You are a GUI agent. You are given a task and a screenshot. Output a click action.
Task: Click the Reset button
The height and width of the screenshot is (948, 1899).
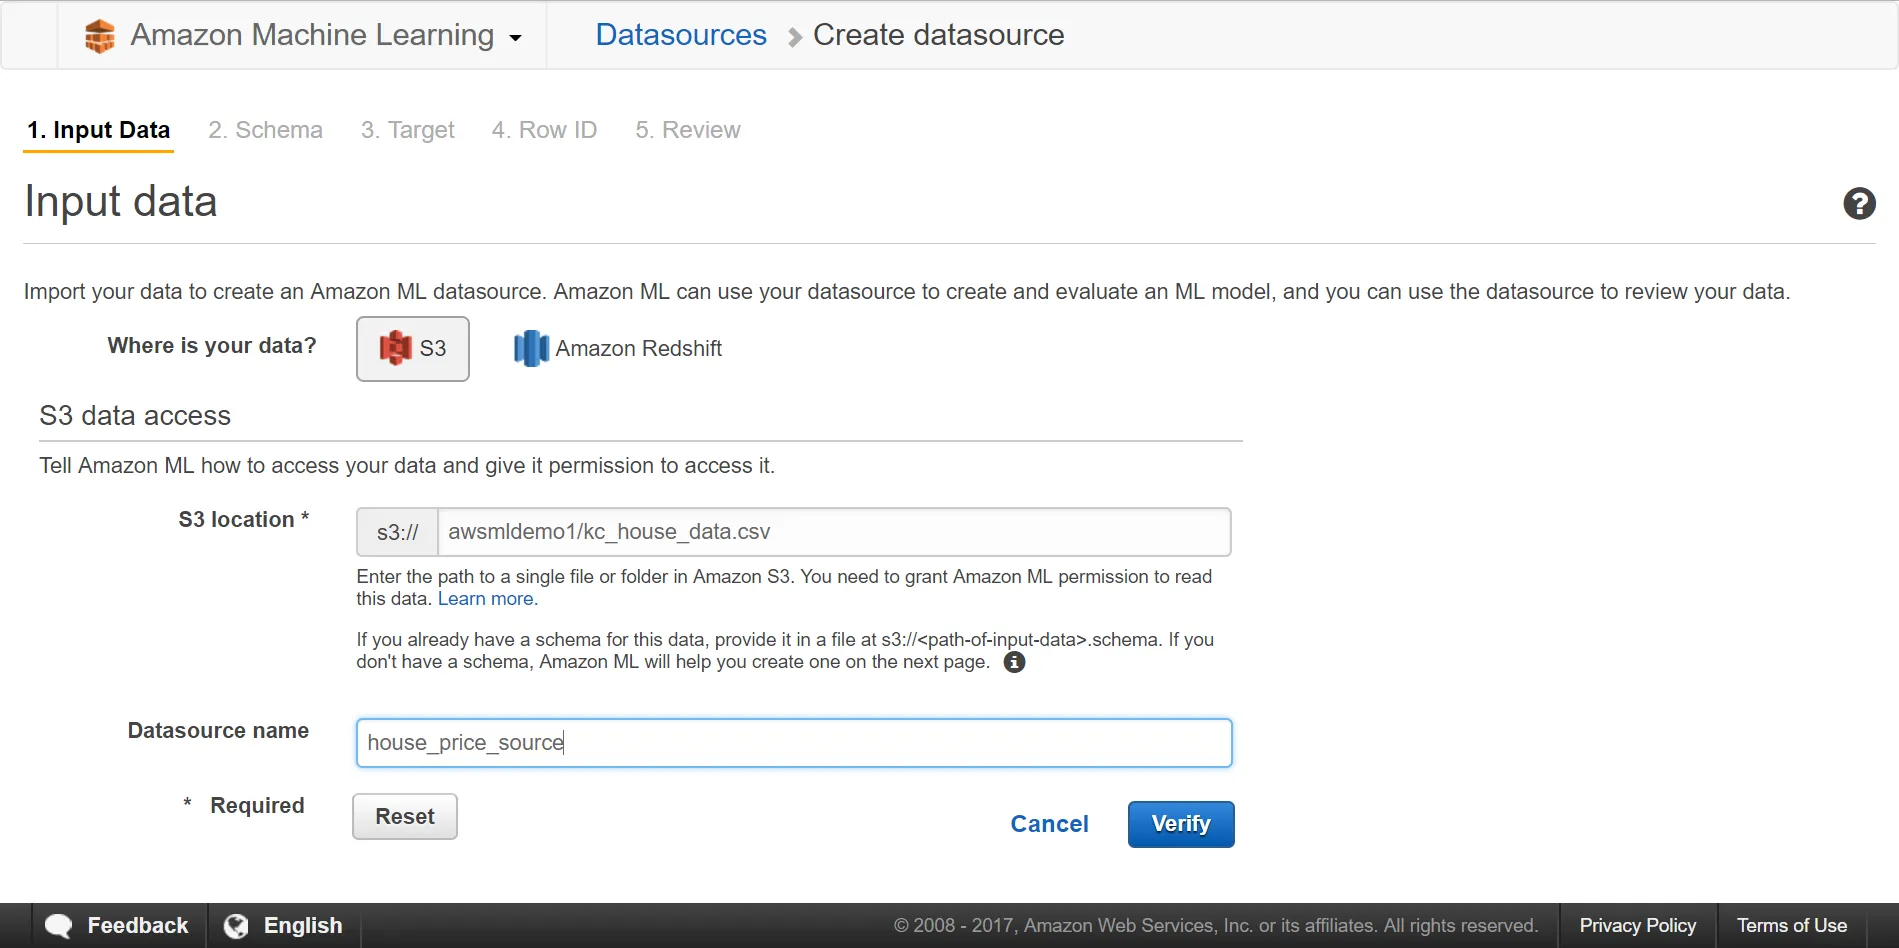(405, 817)
